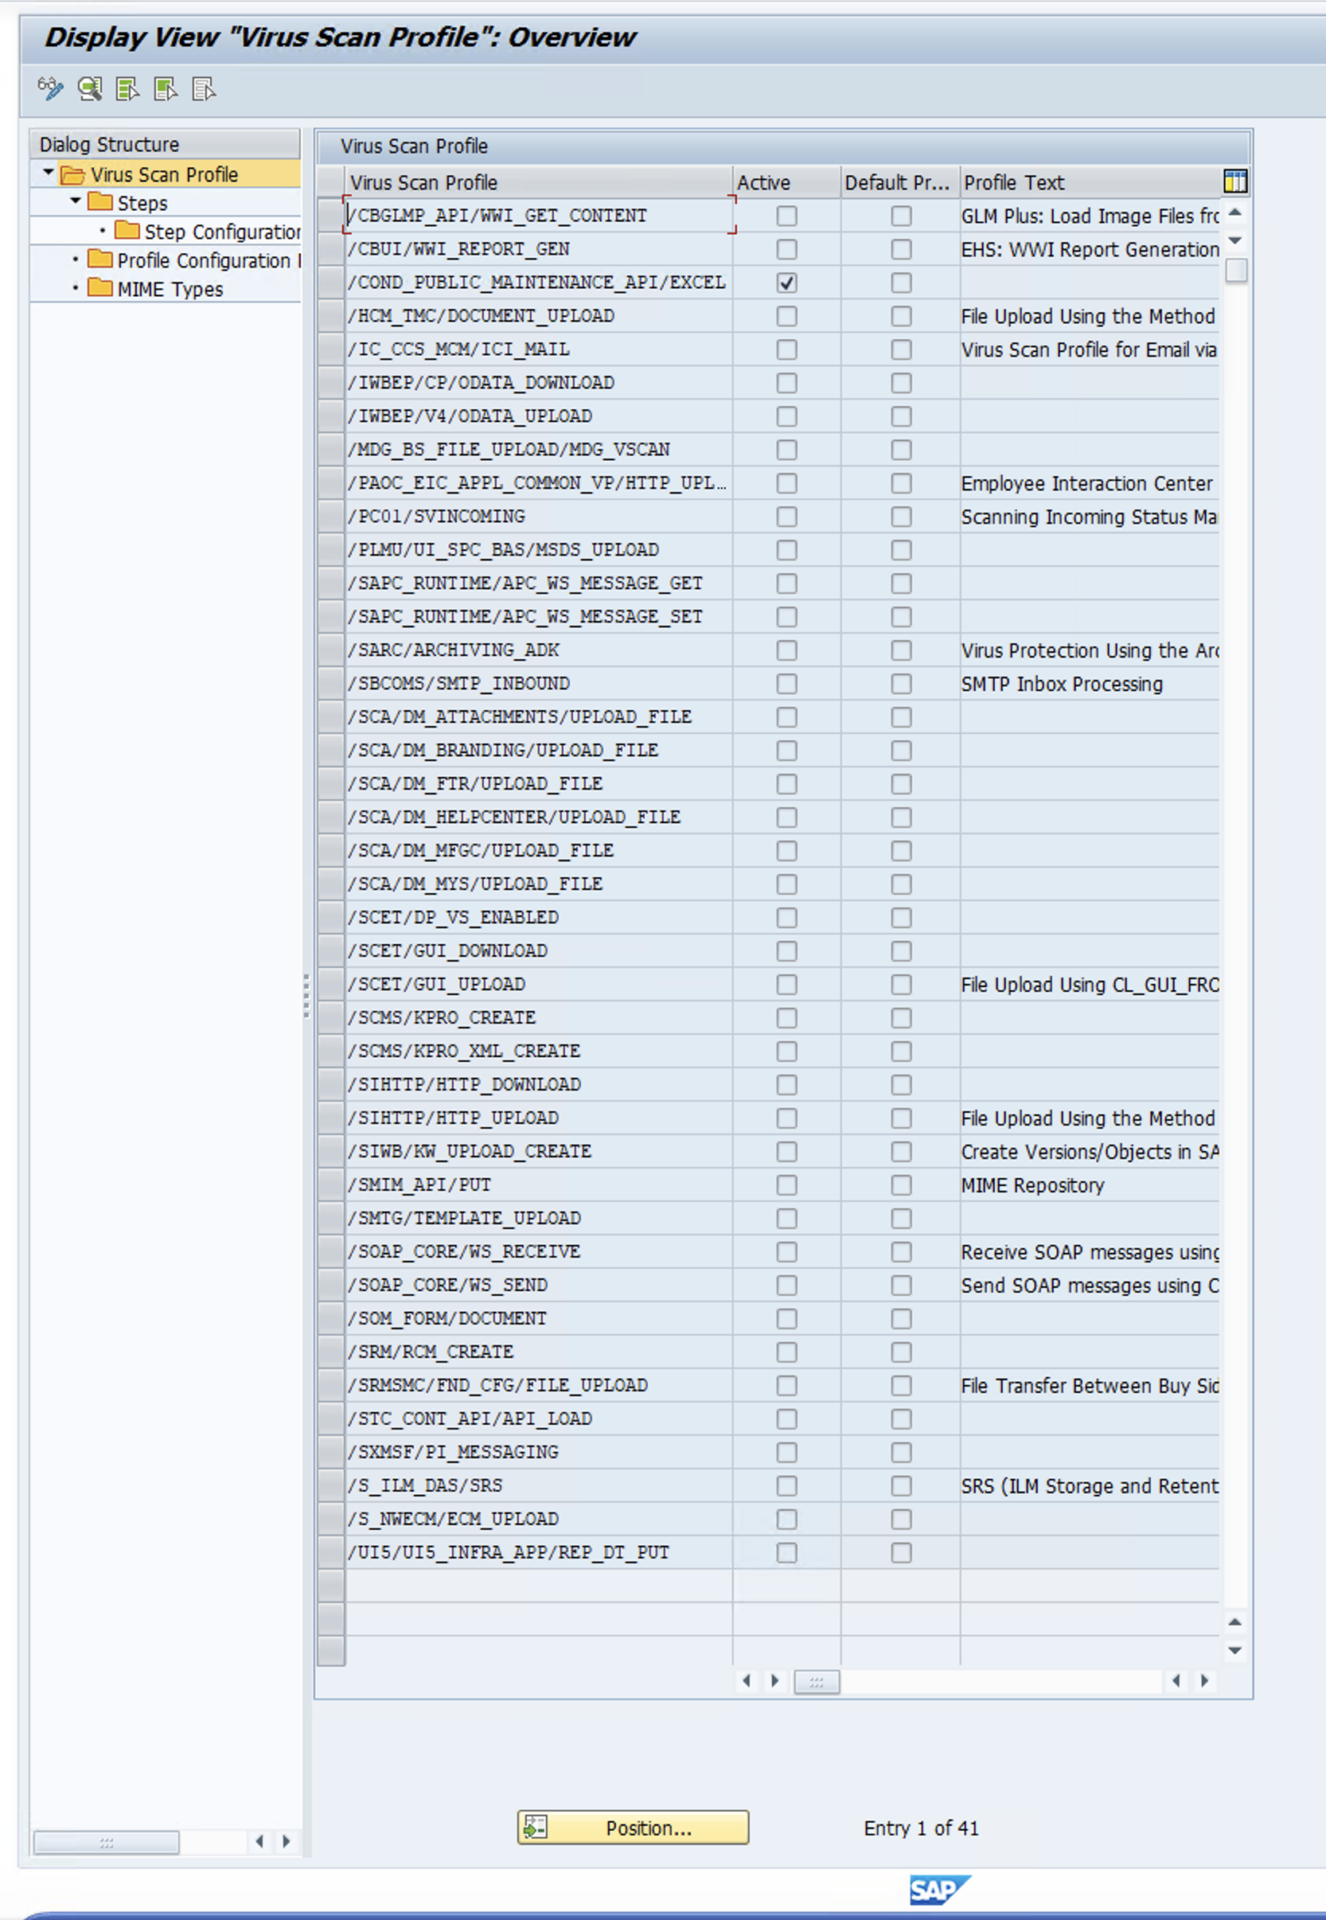Open the Step Configuration folder node
1326x1920 pixels.
click(221, 232)
